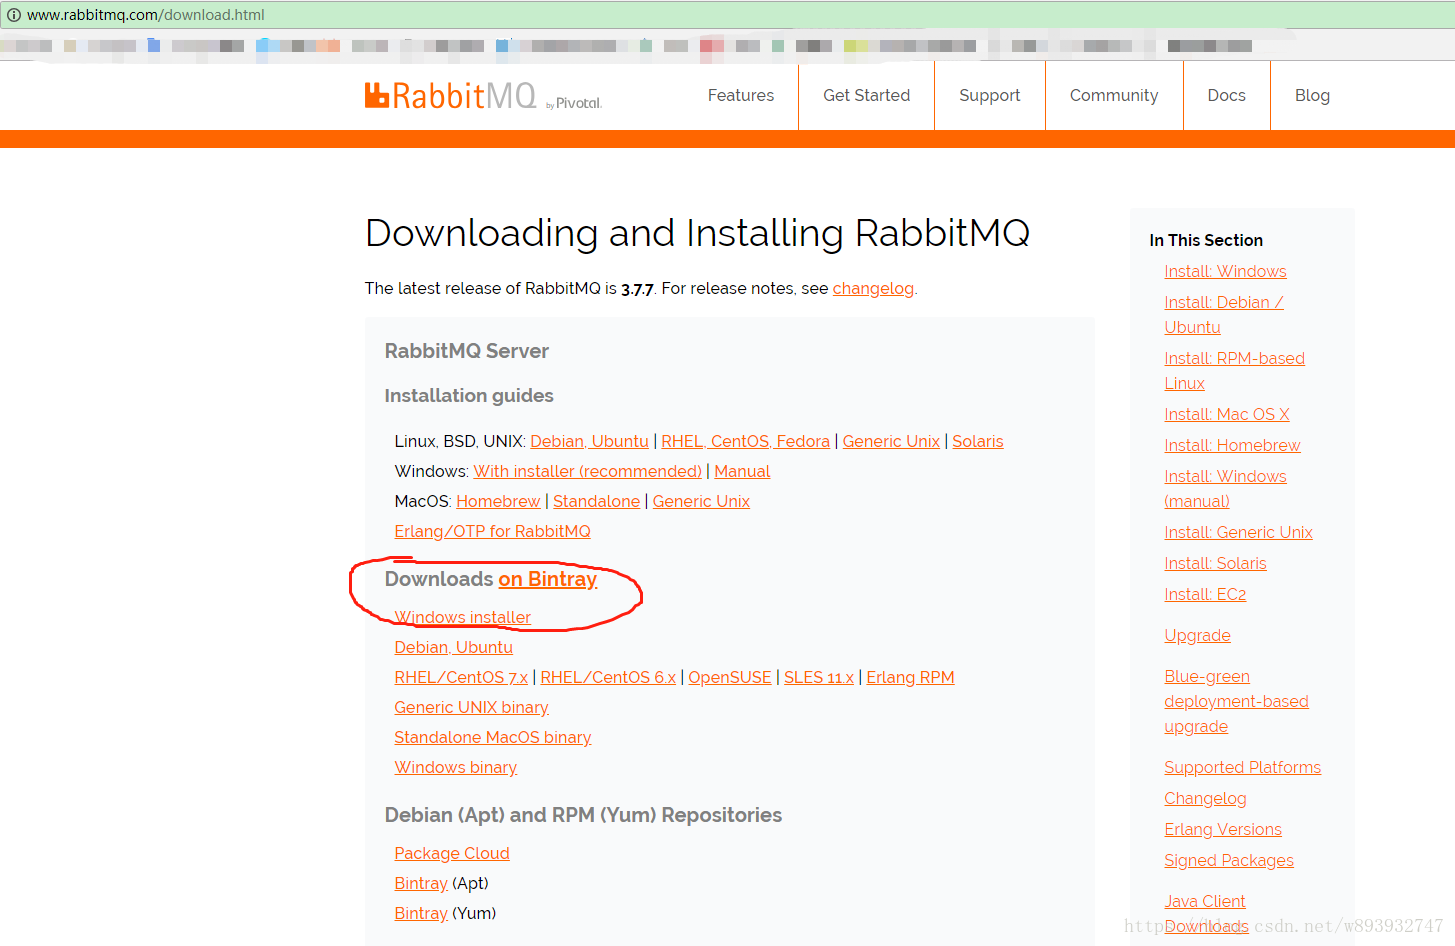Open Generic Unix link on MacOS row
Screen dimensions: 1455x946
701,501
